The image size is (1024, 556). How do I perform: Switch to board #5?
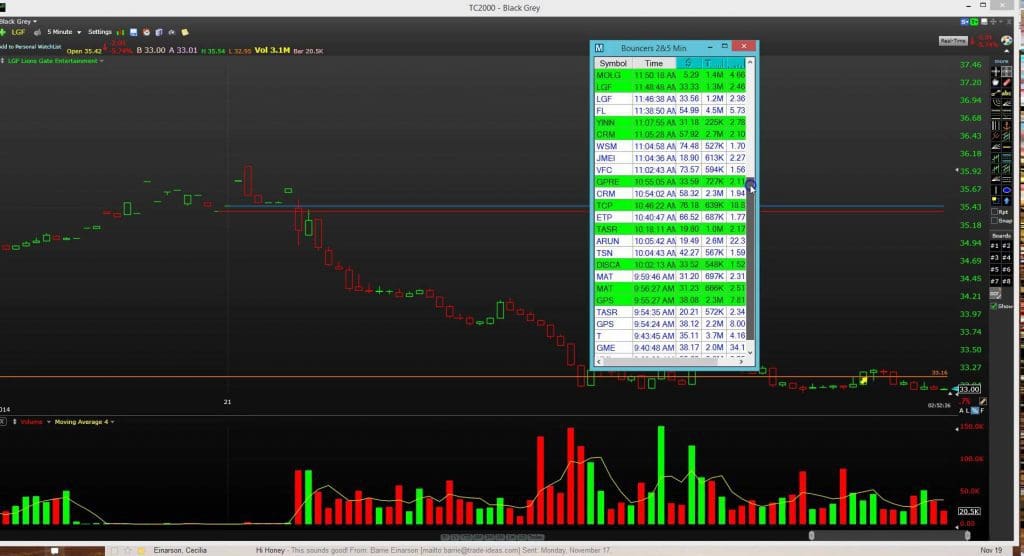click(x=995, y=270)
